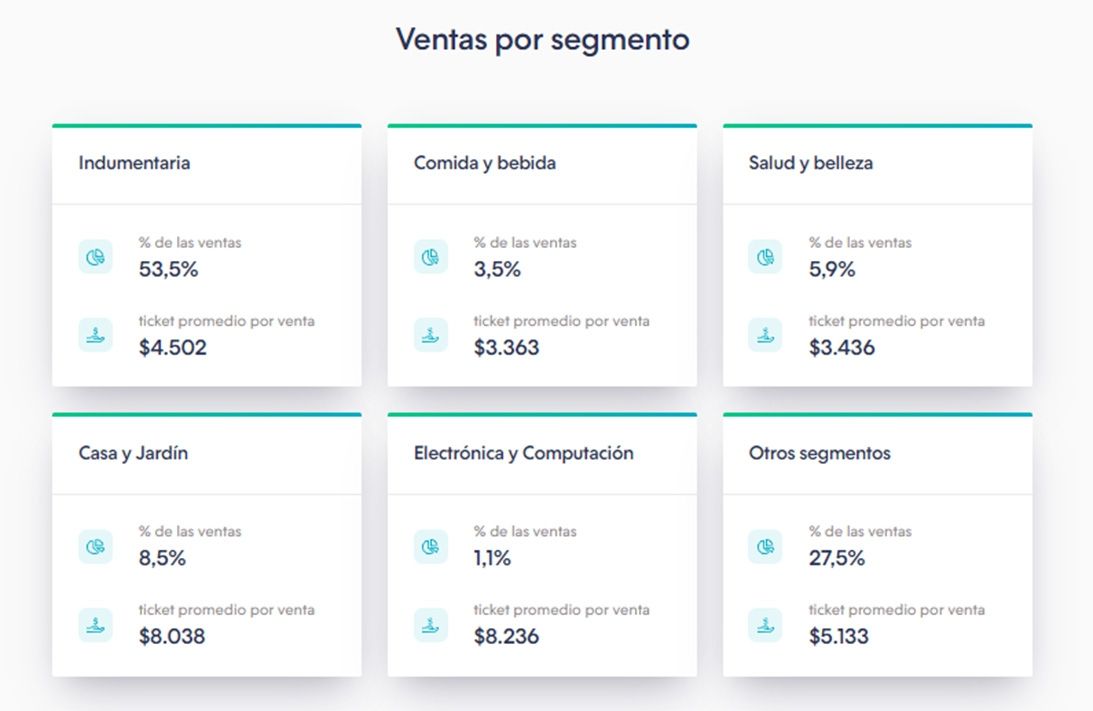This screenshot has width=1093, height=711.
Task: Click the ticket hand icon in Indumentaria card
Action: (96, 335)
